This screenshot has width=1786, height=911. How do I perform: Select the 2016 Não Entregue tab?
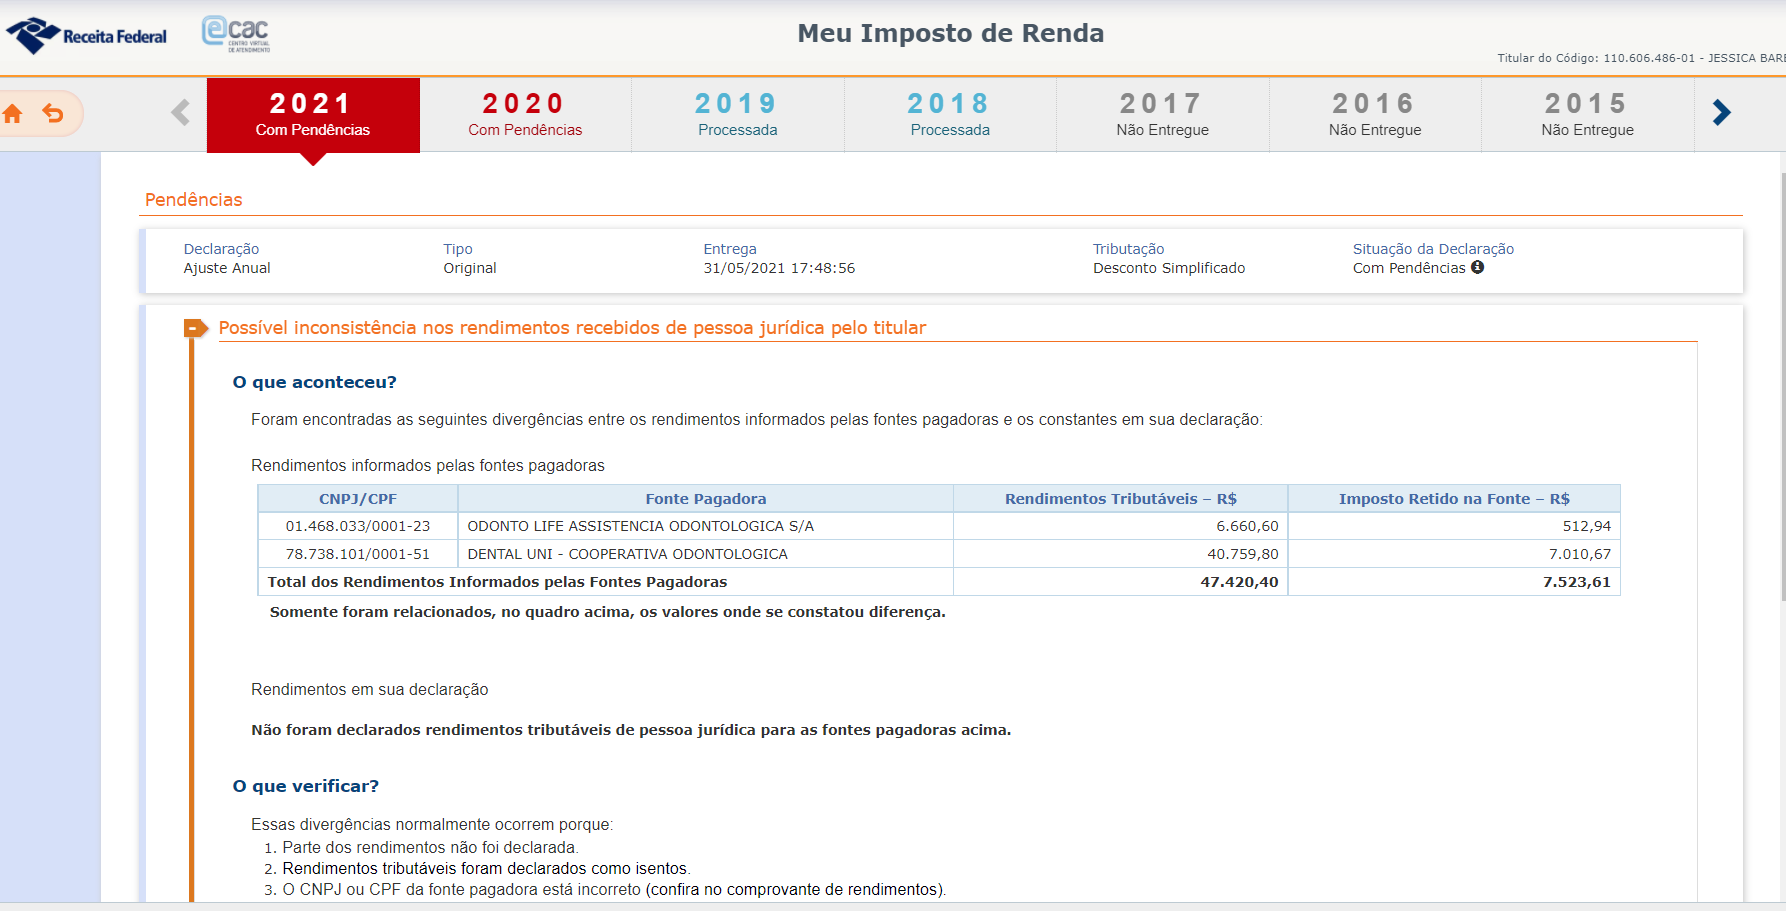(1374, 115)
